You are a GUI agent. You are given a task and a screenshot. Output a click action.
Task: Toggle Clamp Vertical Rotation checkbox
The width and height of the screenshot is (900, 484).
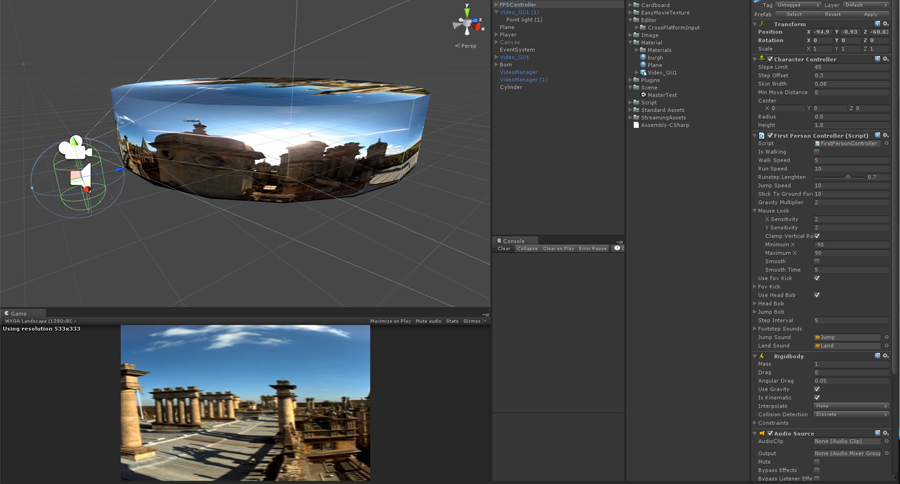click(x=817, y=236)
